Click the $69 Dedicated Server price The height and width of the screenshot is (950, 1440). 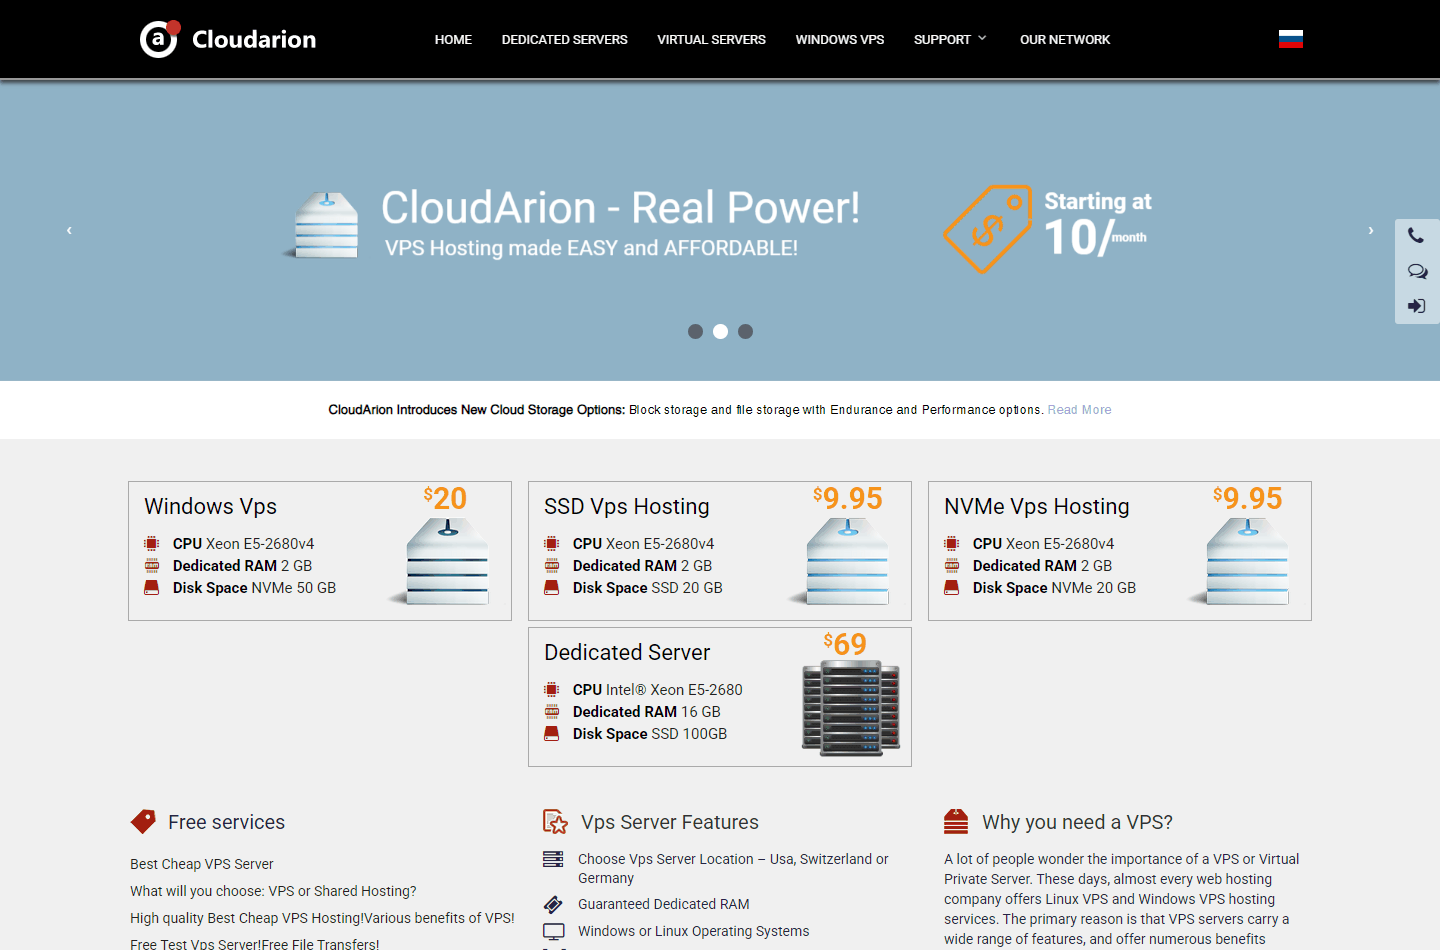[x=845, y=644]
